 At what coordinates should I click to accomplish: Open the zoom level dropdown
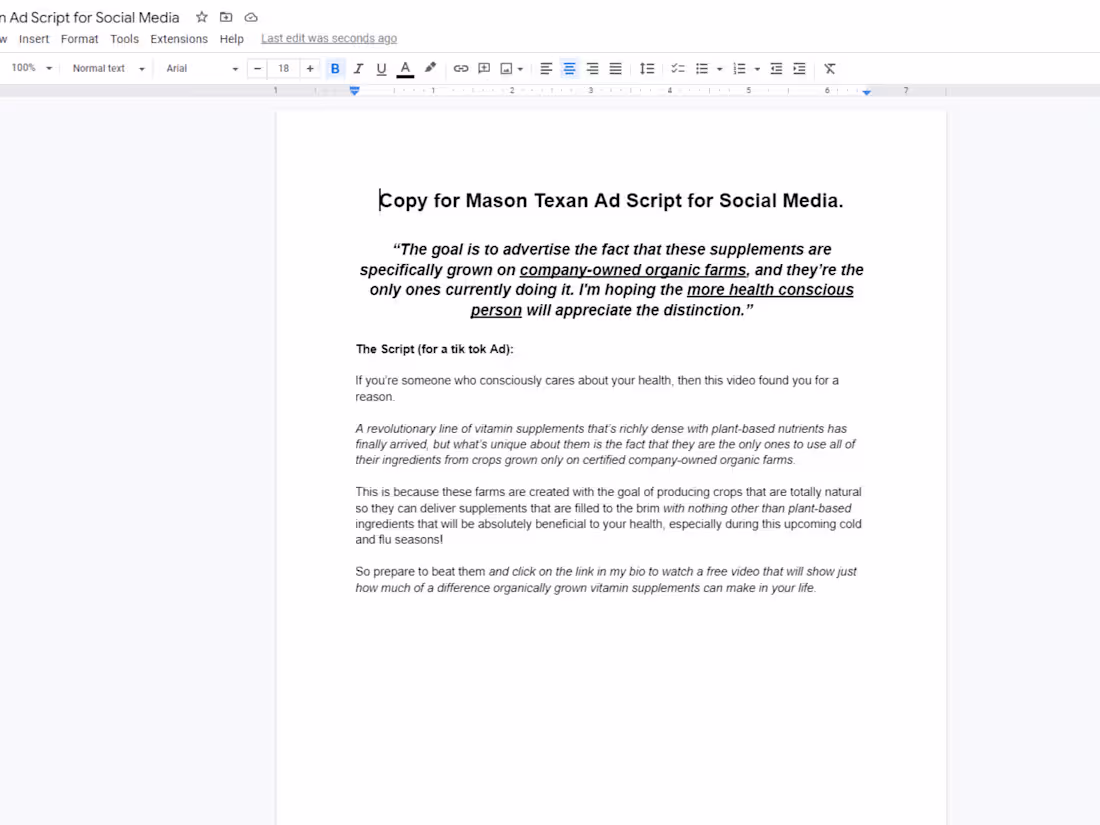tap(31, 68)
